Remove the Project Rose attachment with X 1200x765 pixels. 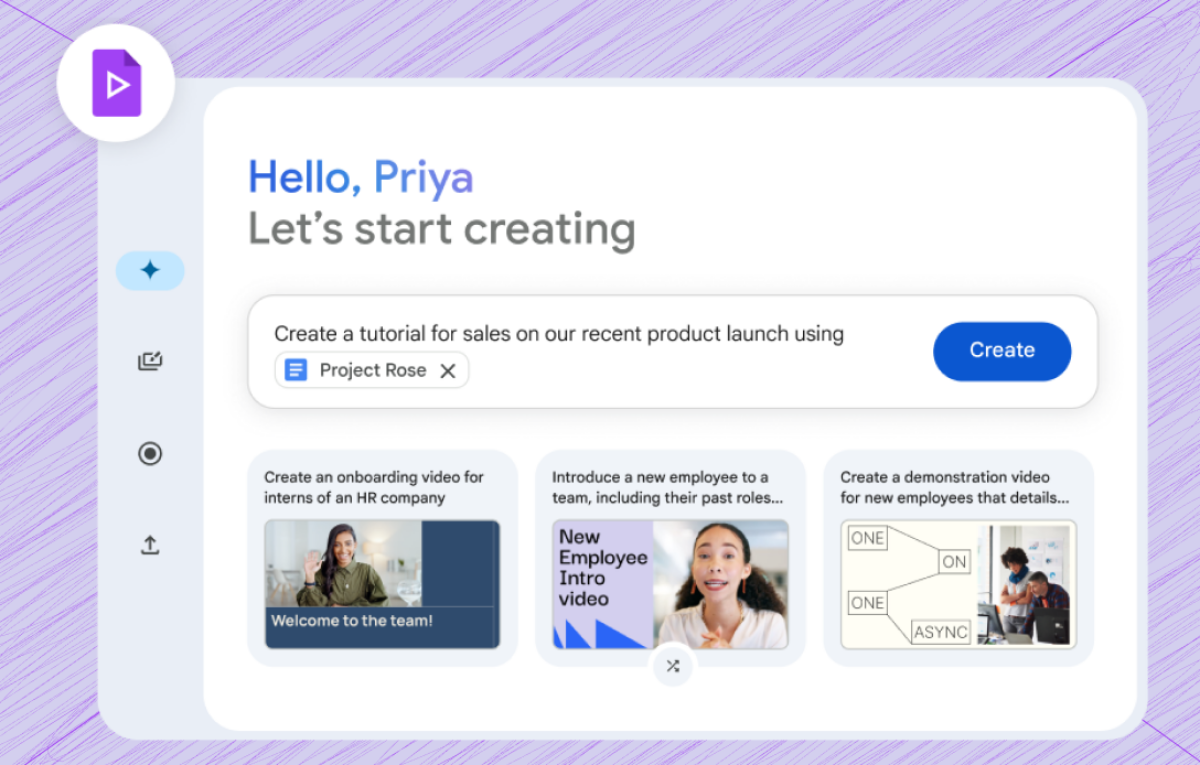[x=448, y=371]
